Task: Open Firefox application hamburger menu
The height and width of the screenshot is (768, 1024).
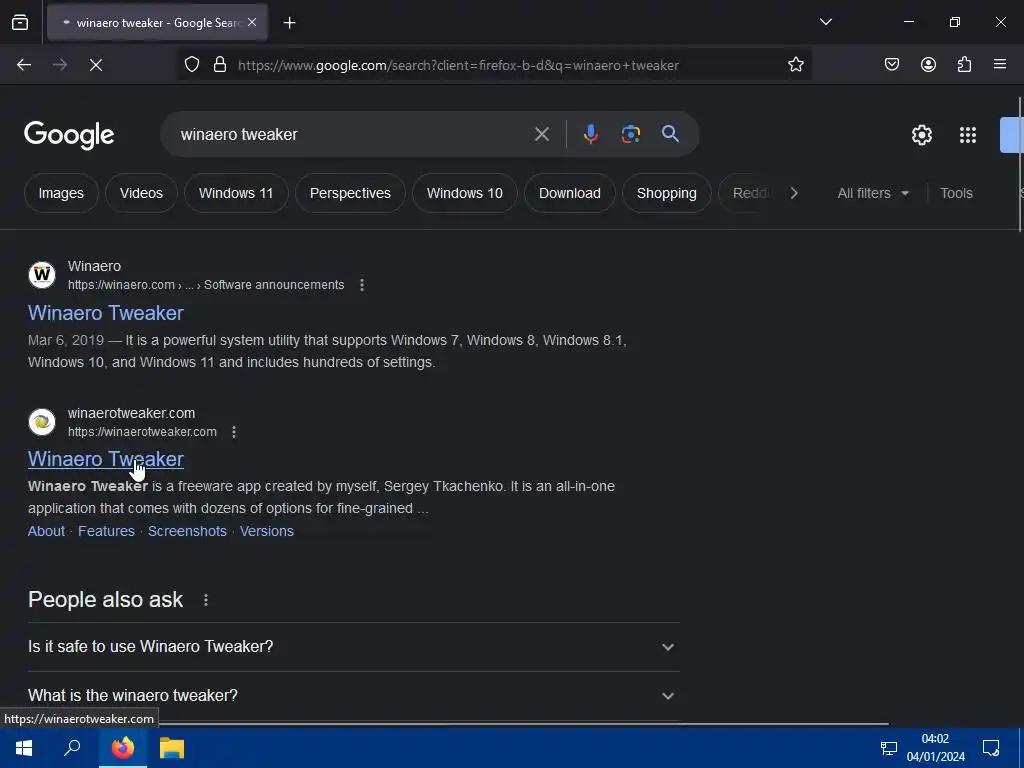Action: pos(1000,65)
